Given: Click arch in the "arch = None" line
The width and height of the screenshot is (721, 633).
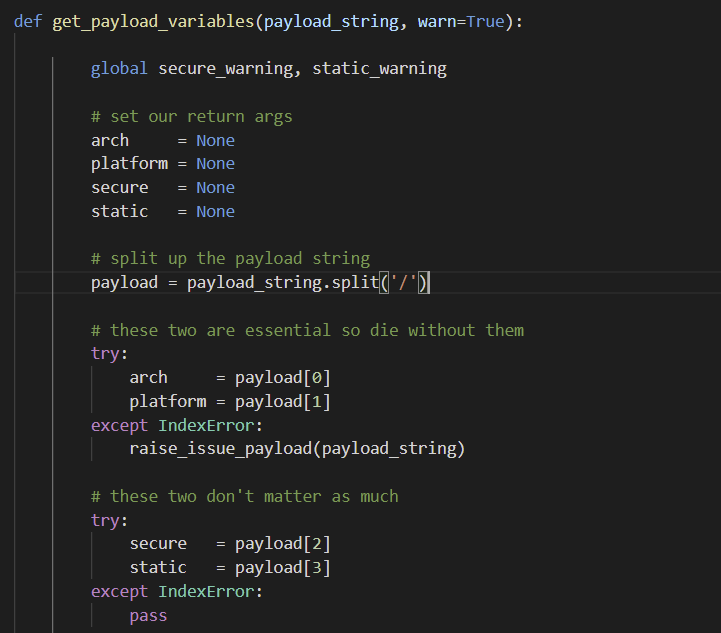Looking at the screenshot, I should click(x=110, y=140).
